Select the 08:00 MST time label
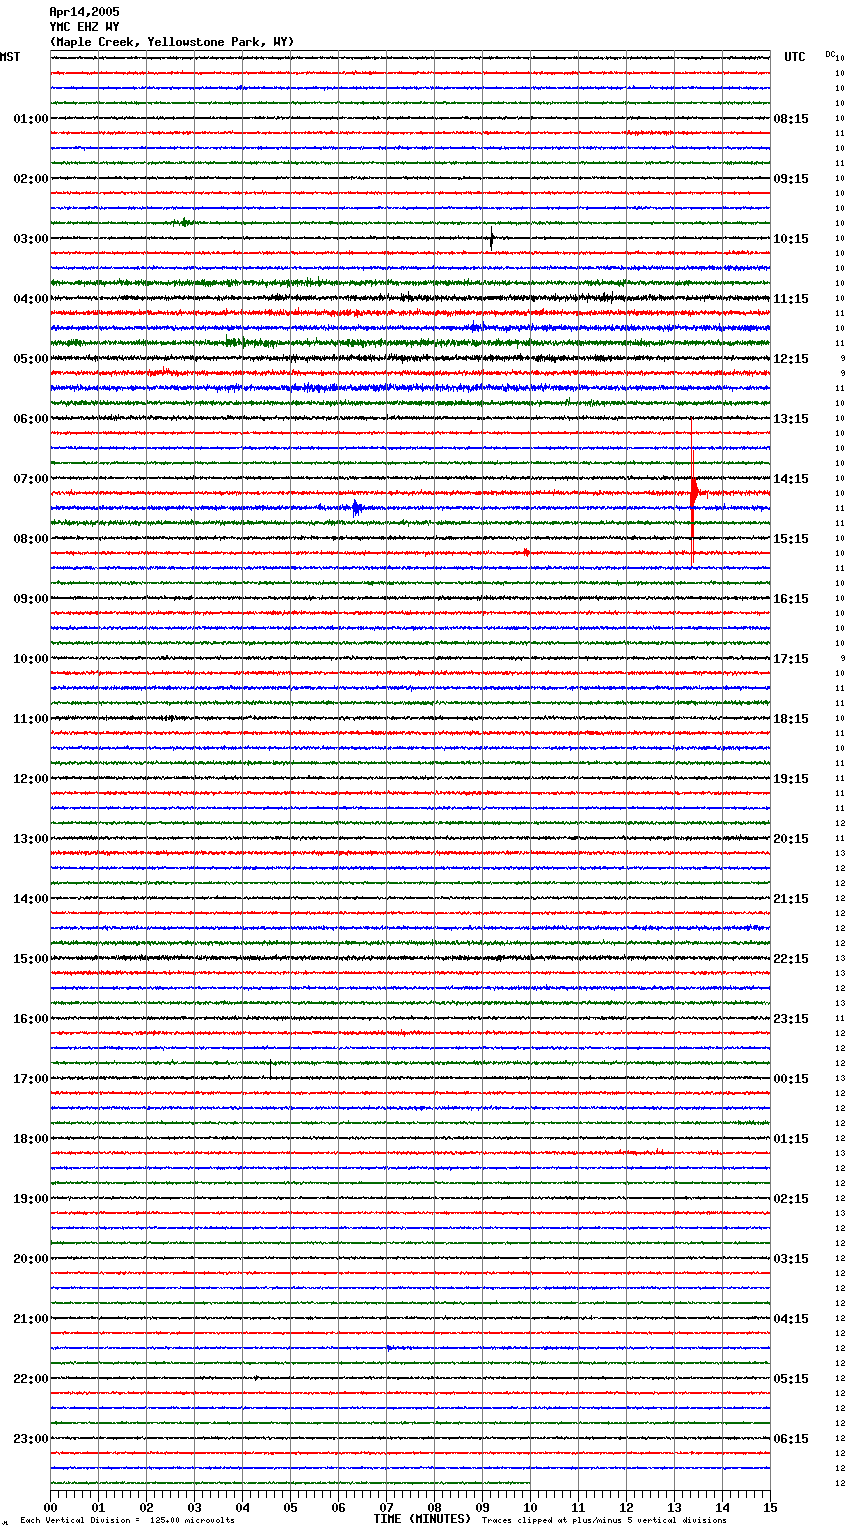The image size is (850, 1534). click(31, 539)
